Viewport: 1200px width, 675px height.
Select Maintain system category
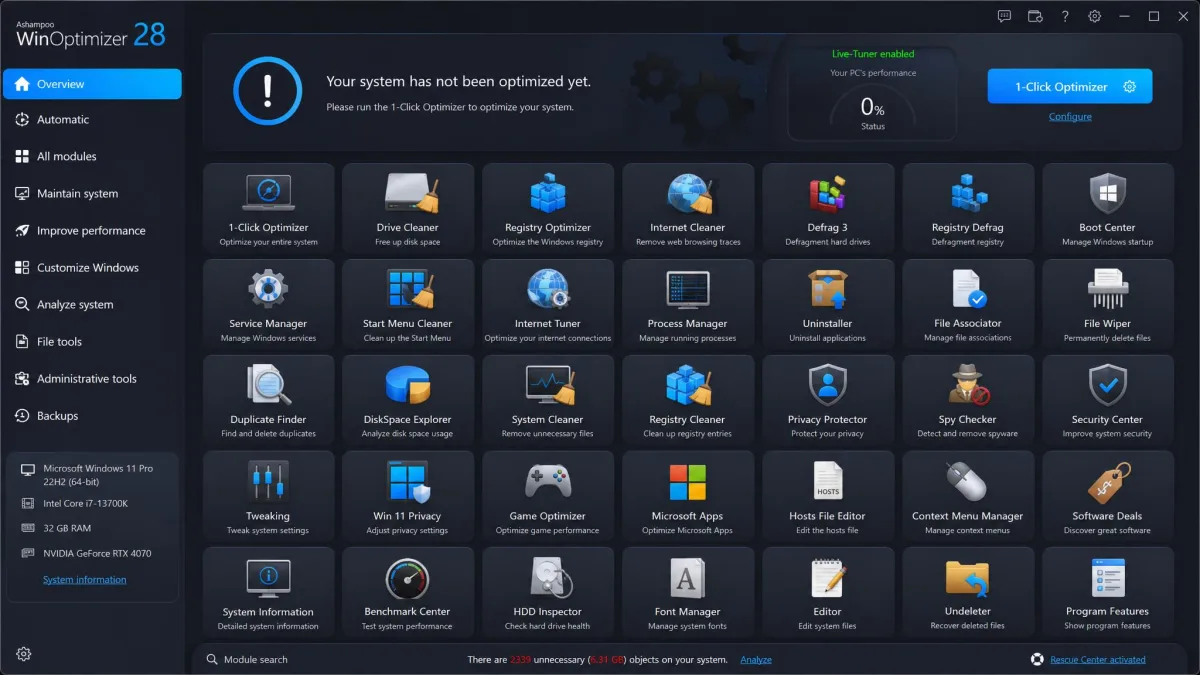(x=92, y=194)
